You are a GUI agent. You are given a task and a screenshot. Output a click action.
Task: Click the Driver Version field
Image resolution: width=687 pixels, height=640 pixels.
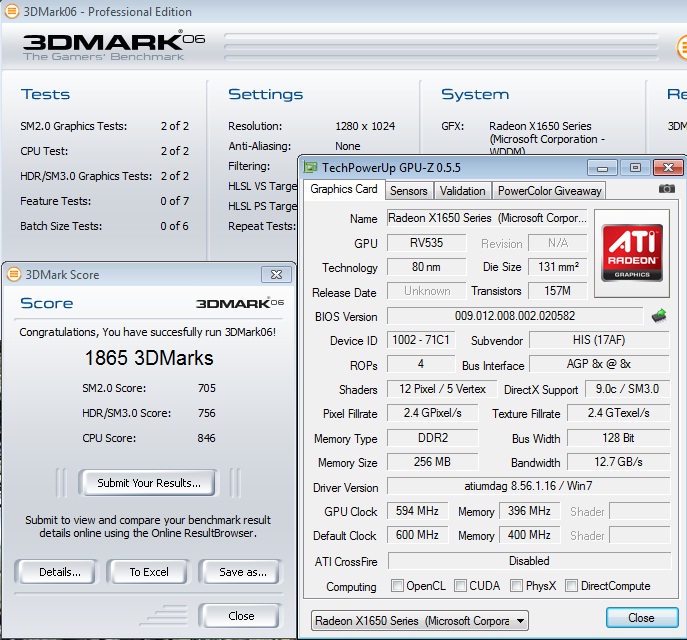point(528,486)
